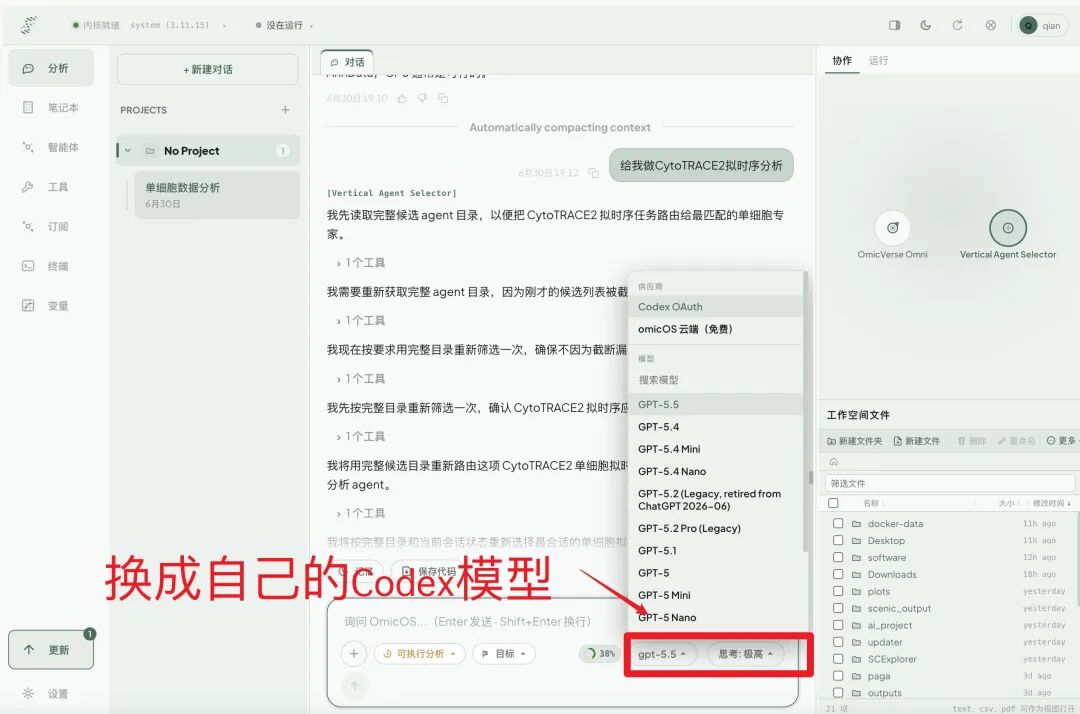Open the 单细胞数据分析 conversation

(x=217, y=195)
